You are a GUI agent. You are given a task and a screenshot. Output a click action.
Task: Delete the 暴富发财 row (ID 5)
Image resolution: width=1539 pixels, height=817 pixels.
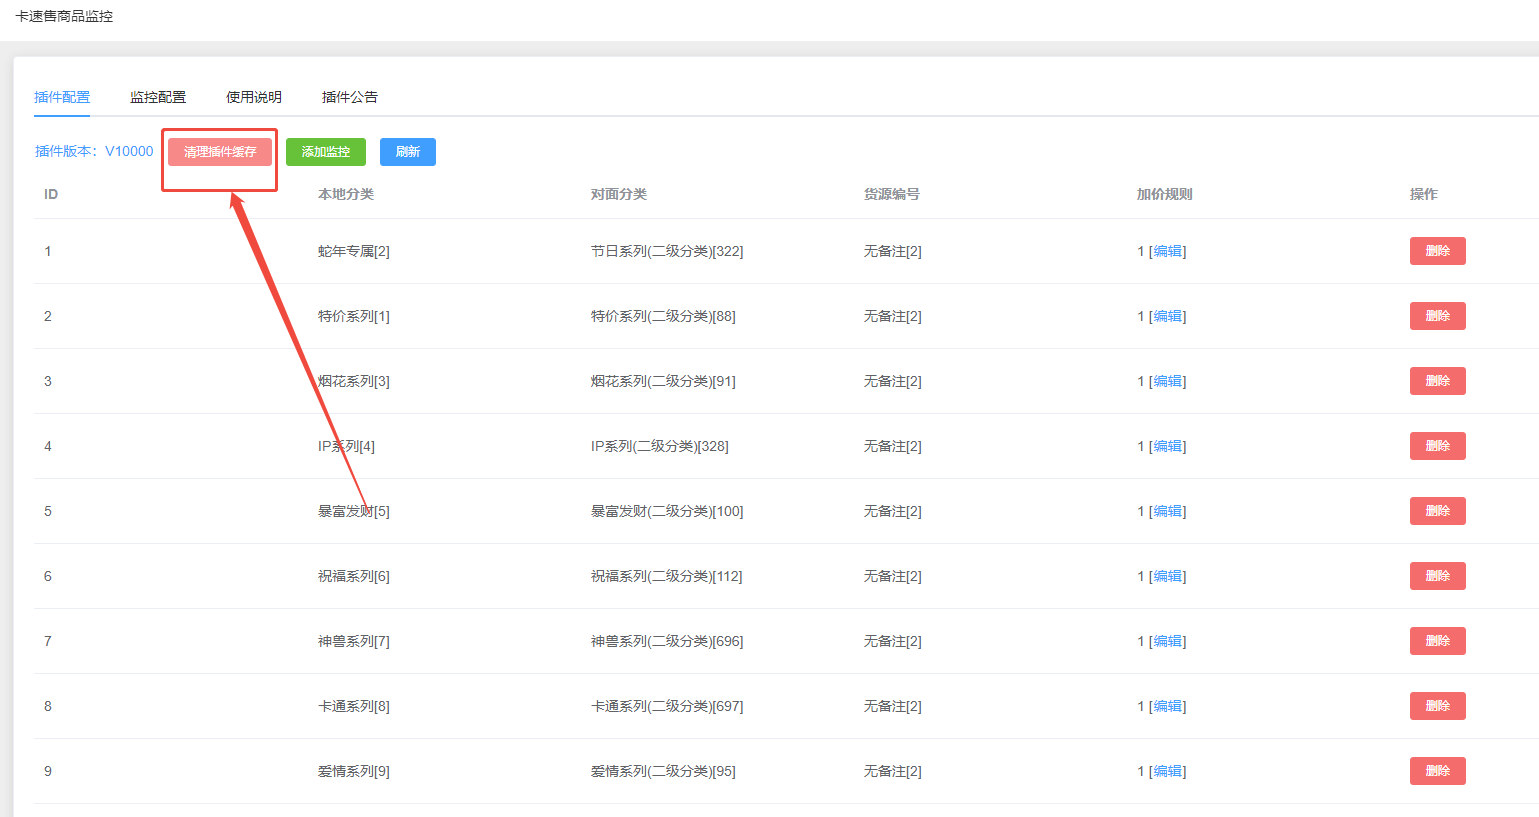(x=1437, y=511)
